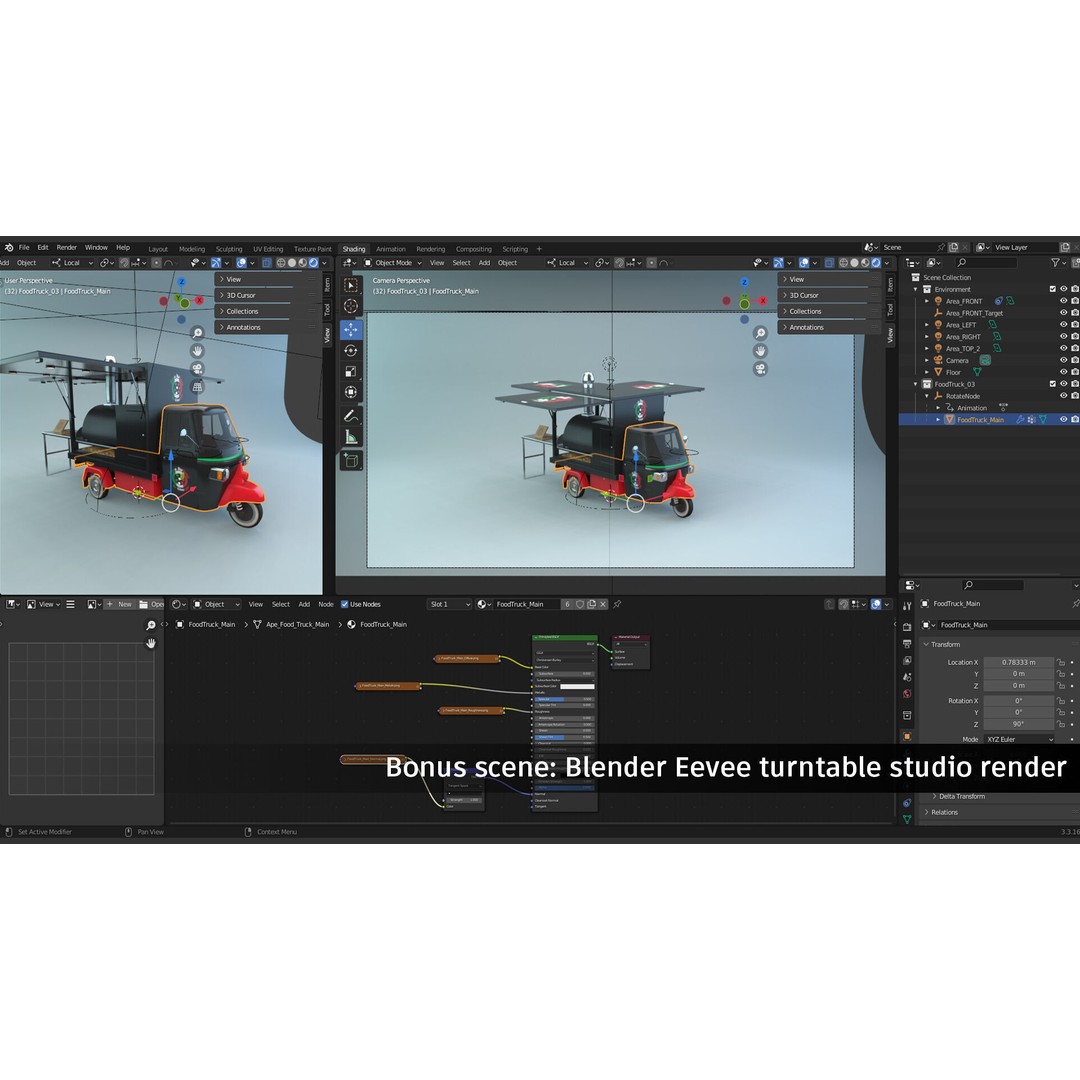Open the Tool properties tab icon

click(x=907, y=606)
